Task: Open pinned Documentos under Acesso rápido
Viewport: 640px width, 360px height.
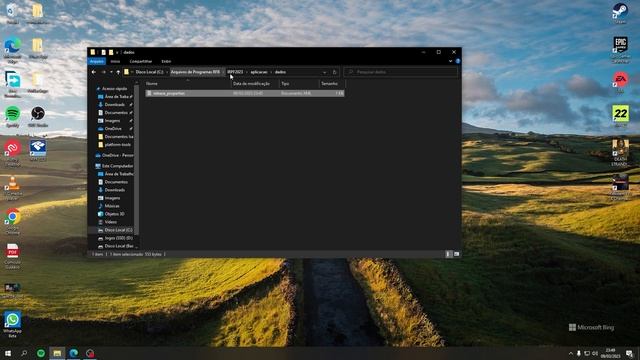Action: (x=116, y=113)
